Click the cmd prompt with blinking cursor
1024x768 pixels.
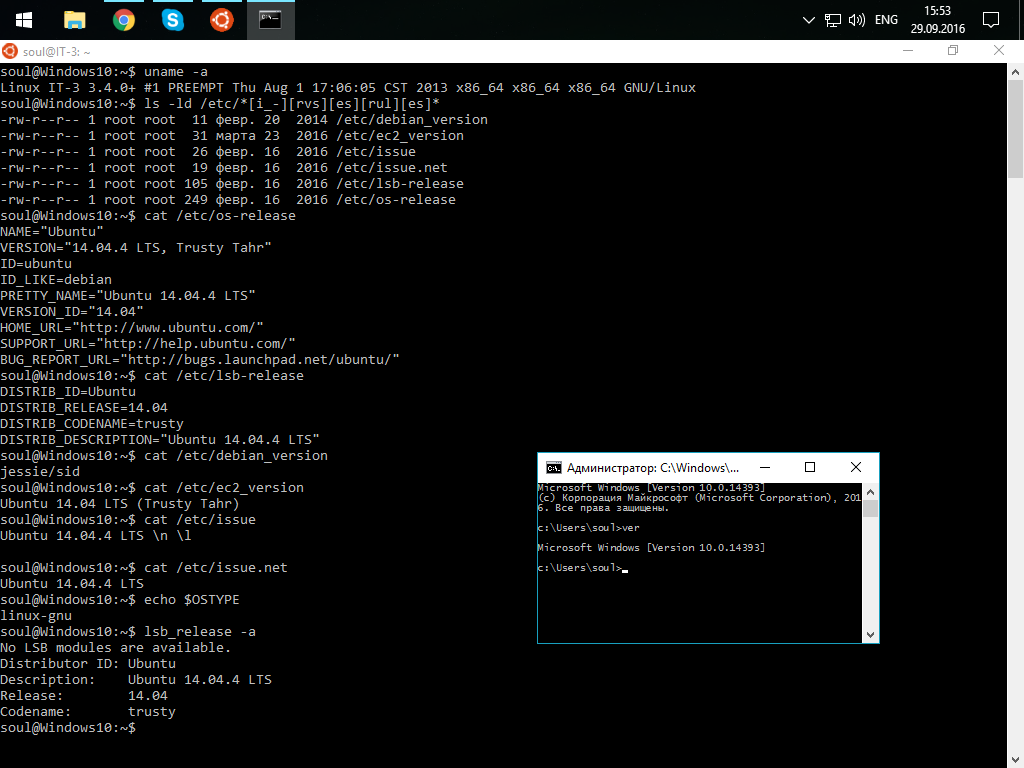[x=583, y=568]
